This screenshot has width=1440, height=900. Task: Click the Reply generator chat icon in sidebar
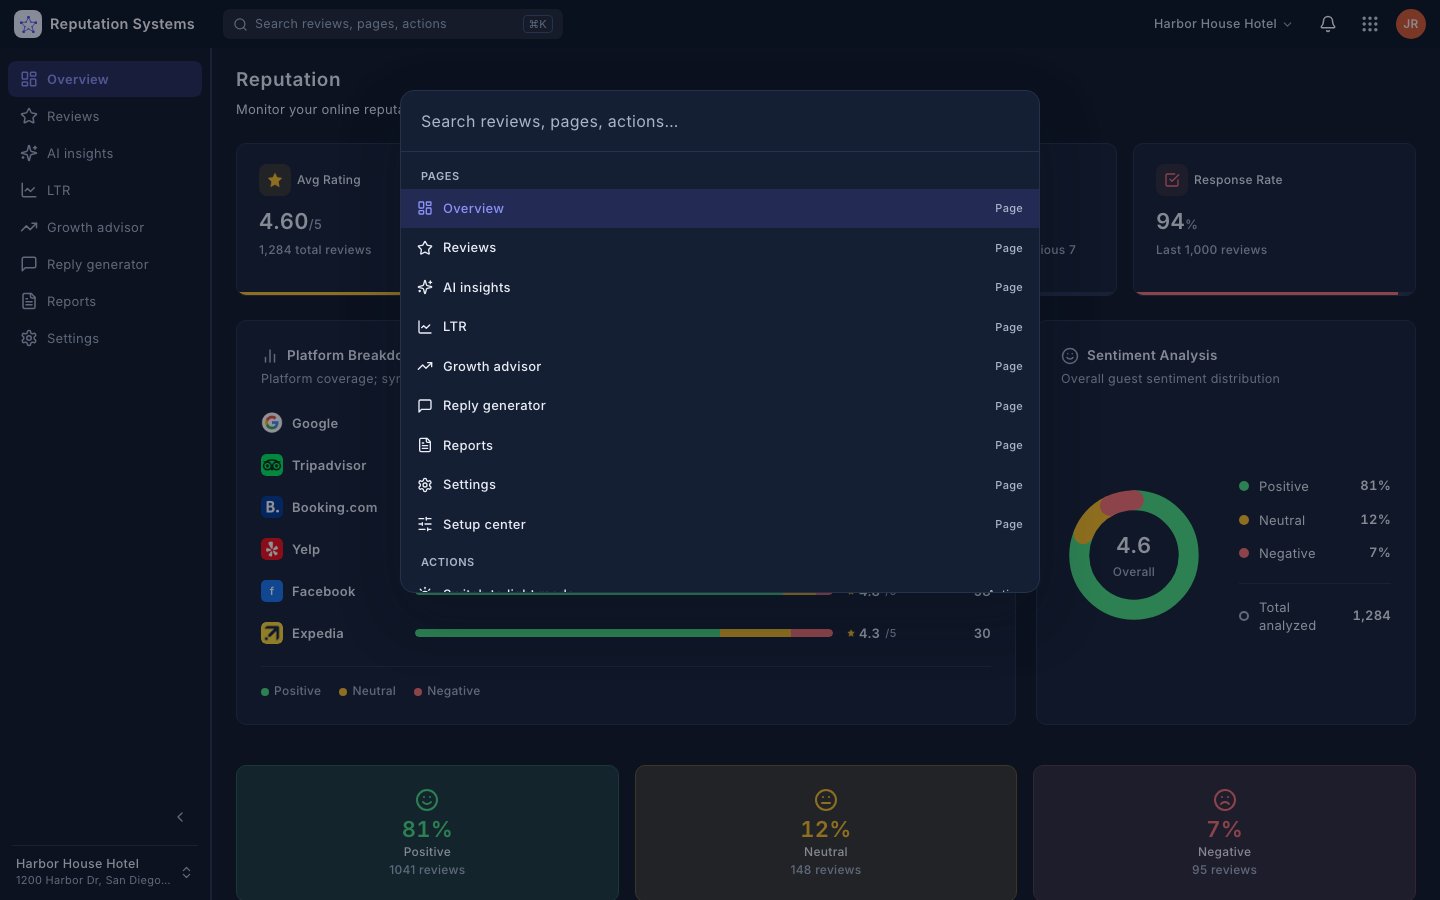29,264
